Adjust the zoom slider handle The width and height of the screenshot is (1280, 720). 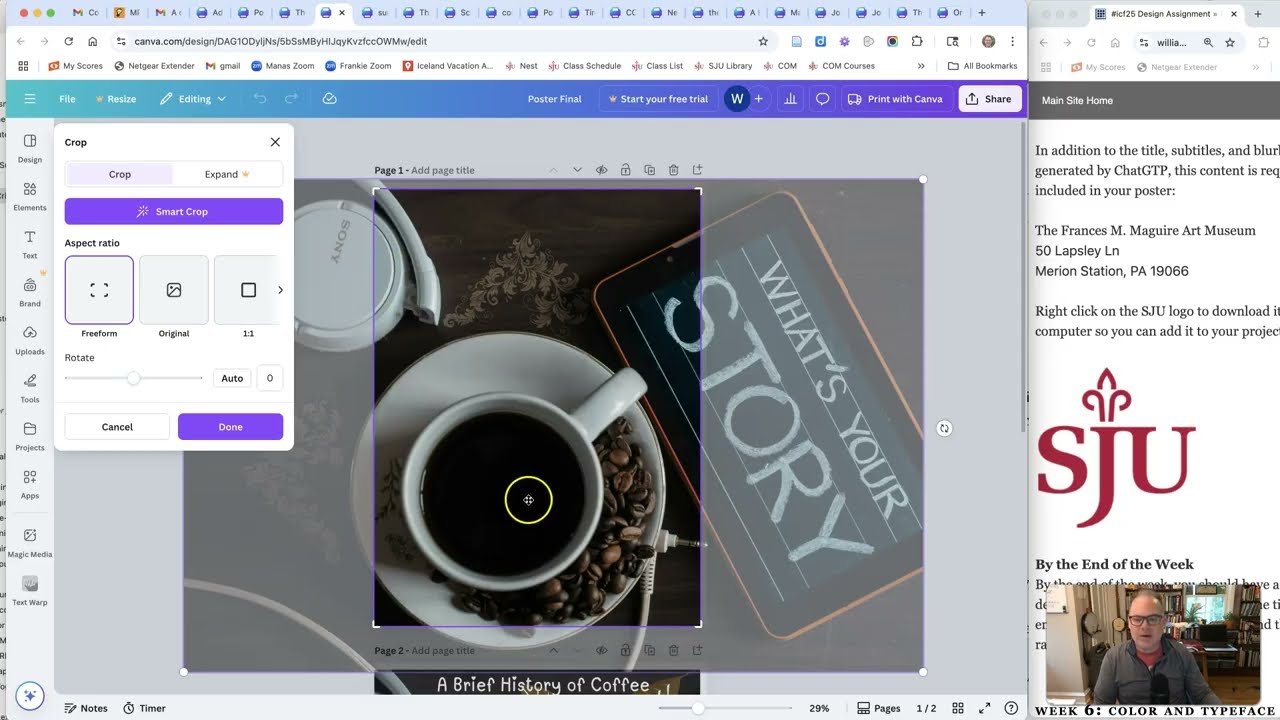point(698,708)
